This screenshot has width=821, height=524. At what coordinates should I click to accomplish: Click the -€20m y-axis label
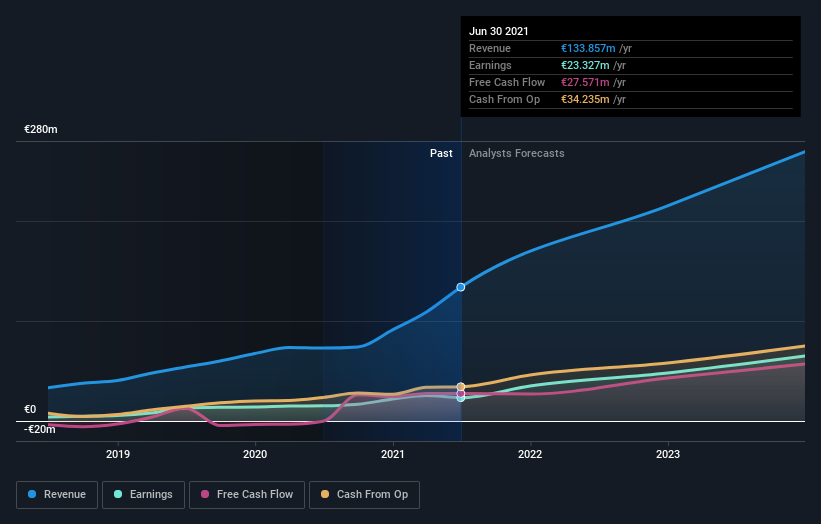click(x=39, y=429)
